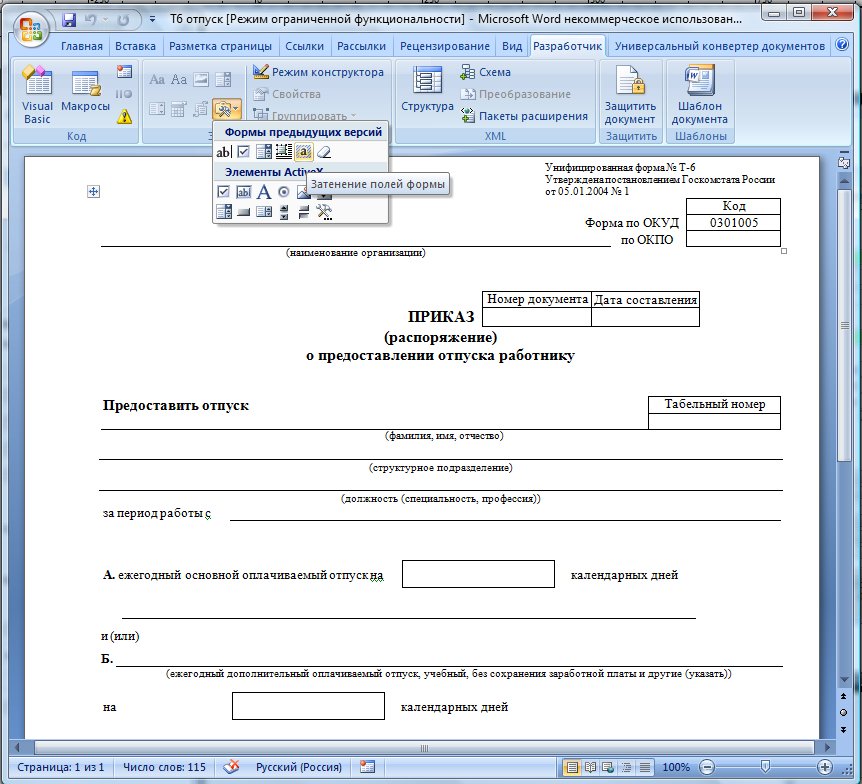
Task: Open the Macro Security warning icon
Action: pyautogui.click(x=124, y=116)
